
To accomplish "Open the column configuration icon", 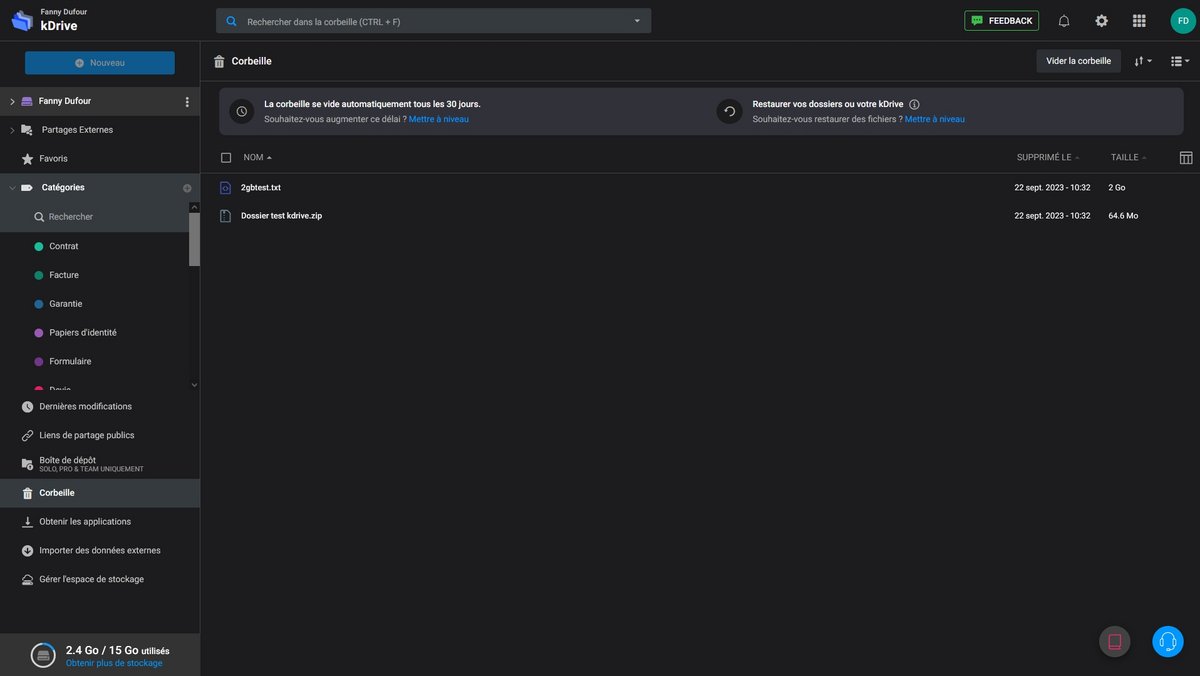I will (x=1186, y=158).
